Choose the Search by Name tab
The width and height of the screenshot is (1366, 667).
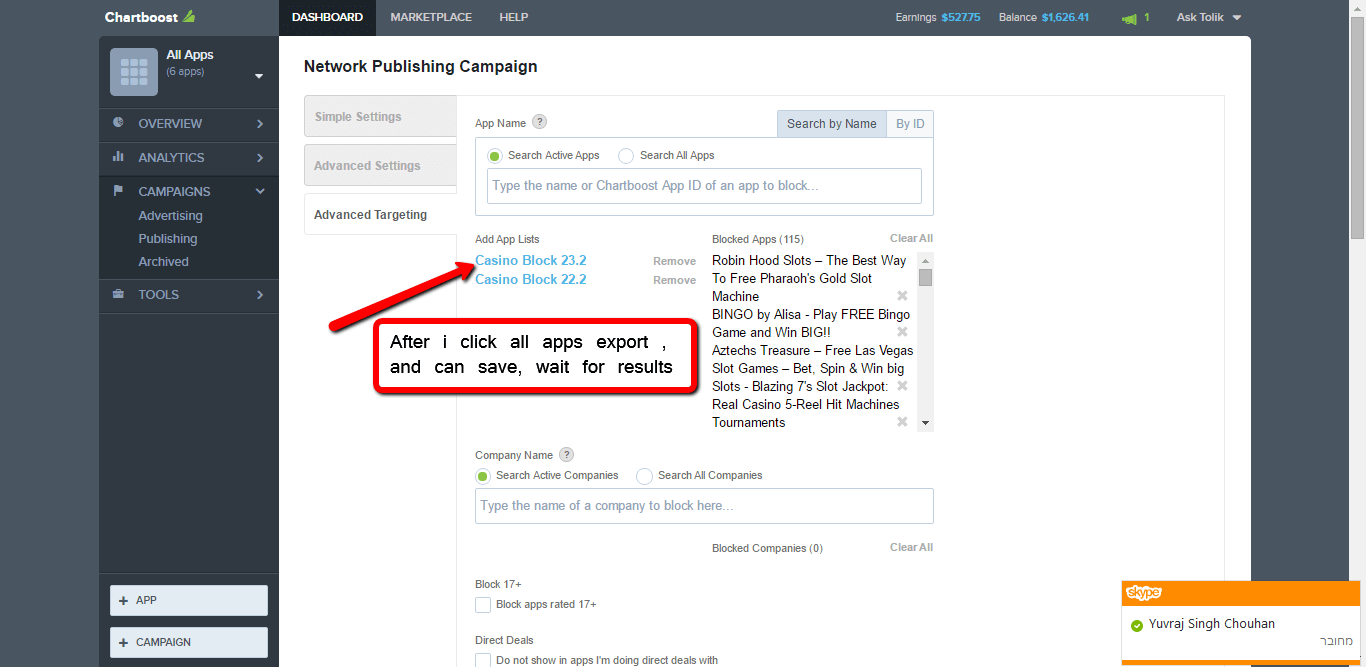pos(831,124)
